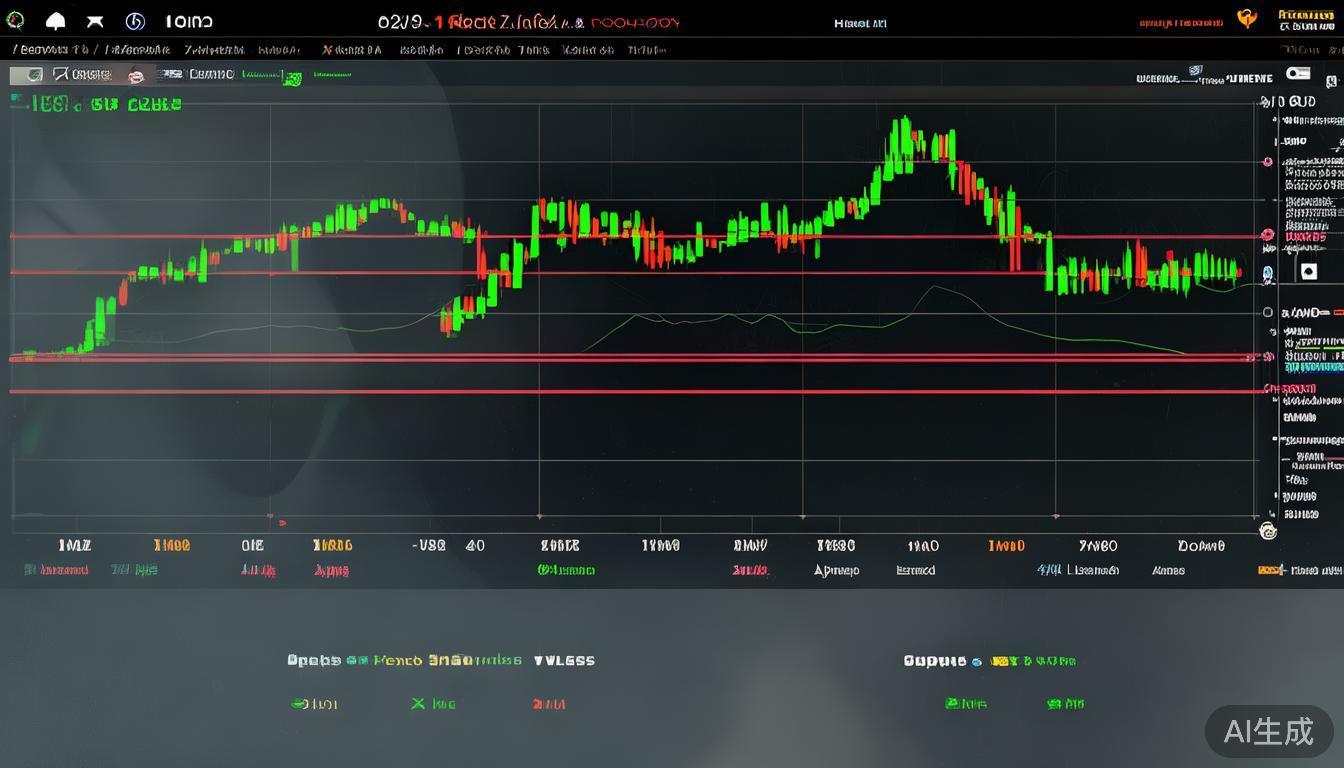Select the menu item with the red X

(x=350, y=49)
